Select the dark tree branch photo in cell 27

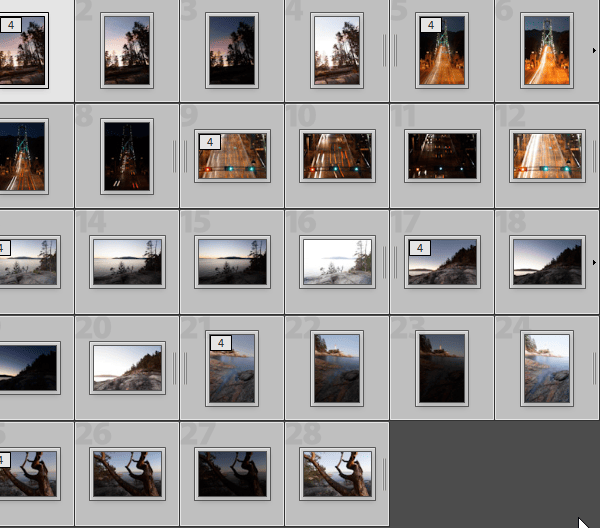232,474
